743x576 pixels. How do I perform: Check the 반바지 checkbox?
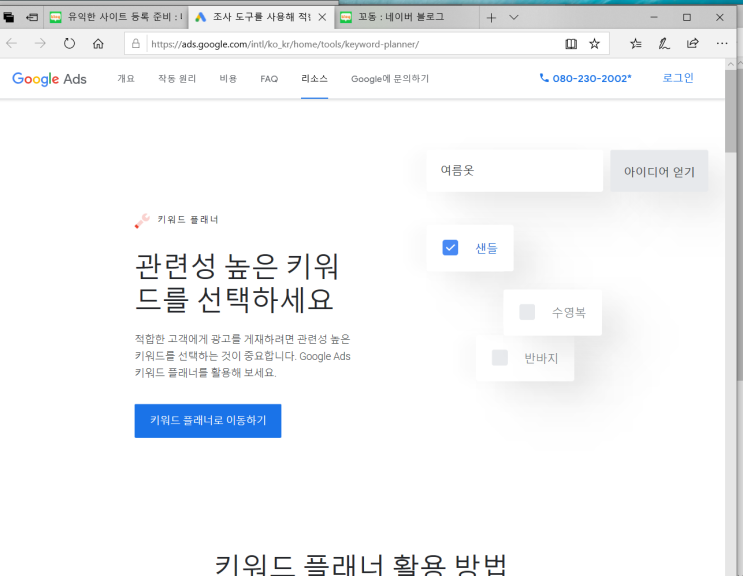tap(499, 358)
